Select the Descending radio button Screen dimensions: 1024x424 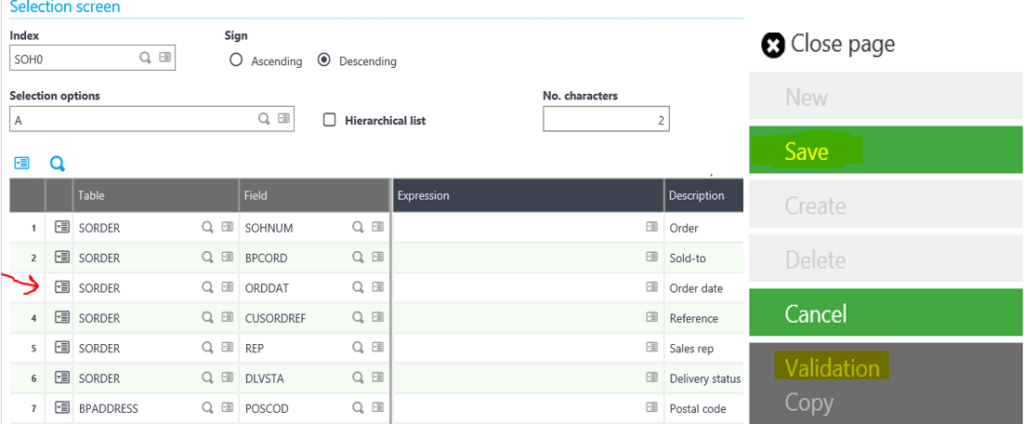pos(324,61)
